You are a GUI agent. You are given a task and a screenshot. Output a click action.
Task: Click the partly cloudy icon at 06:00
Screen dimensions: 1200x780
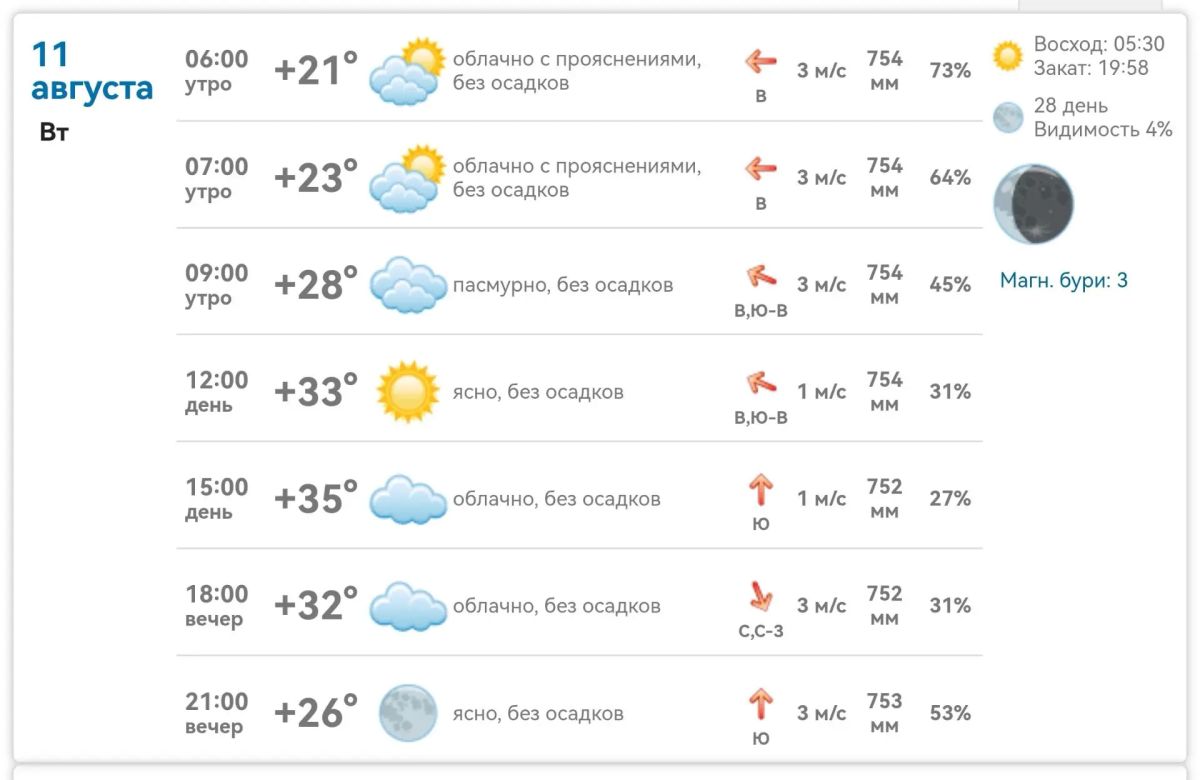(x=408, y=71)
